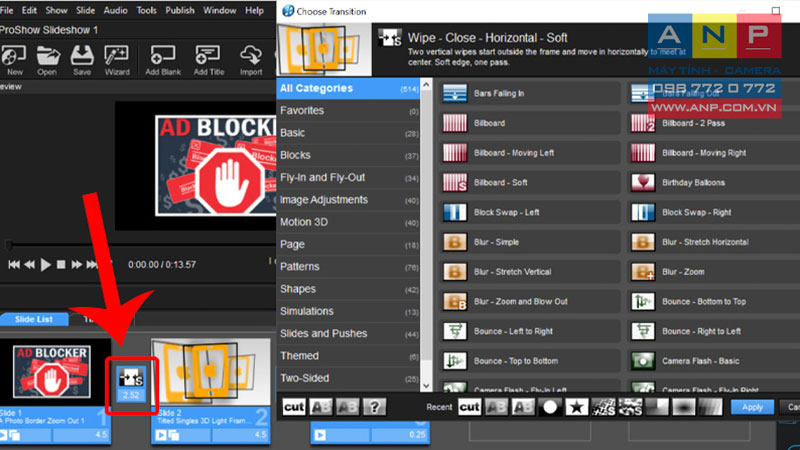
Task: Choose the Blur - Zoom transition
Action: [714, 272]
